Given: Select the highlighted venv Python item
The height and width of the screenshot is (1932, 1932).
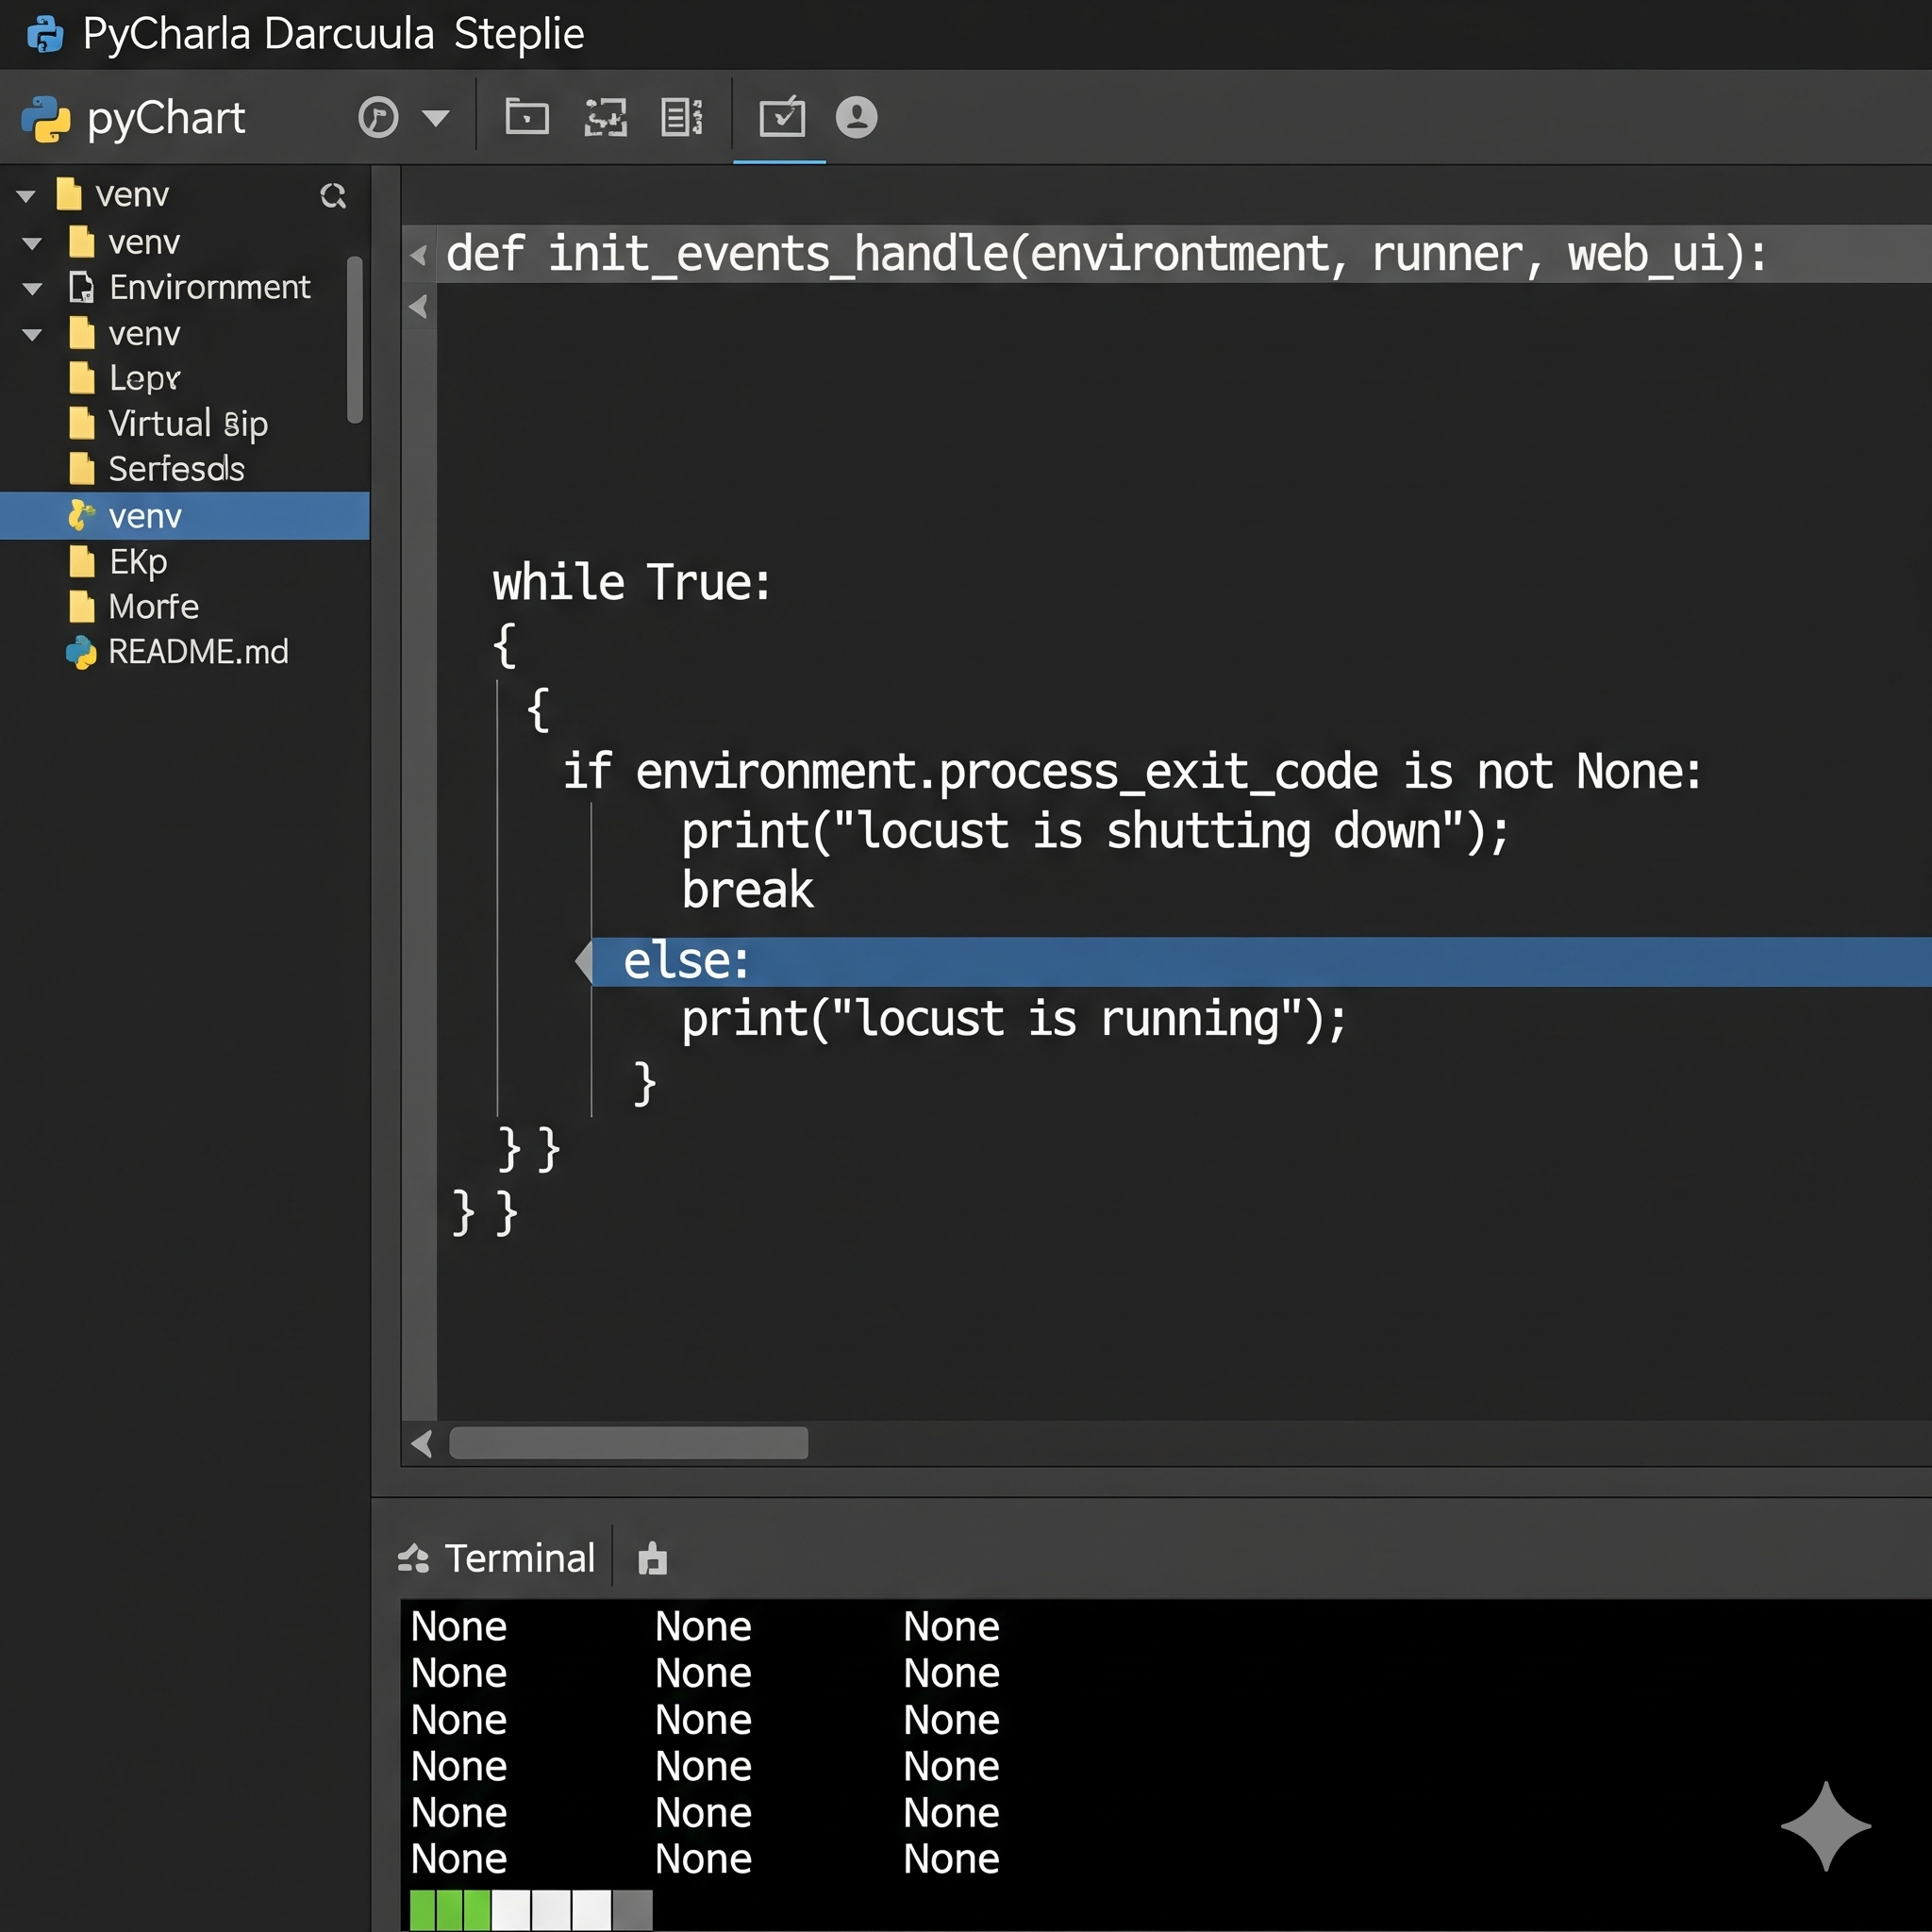Looking at the screenshot, I should pyautogui.click(x=145, y=516).
